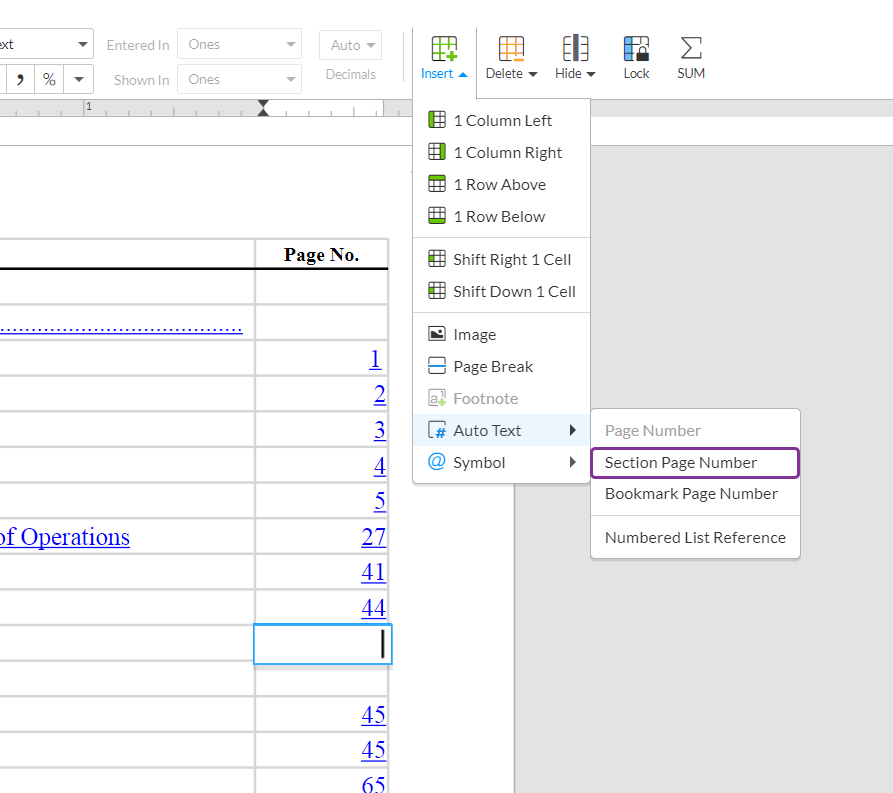Open the Shown In units dropdown
Image resolution: width=893 pixels, height=793 pixels.
[x=238, y=79]
